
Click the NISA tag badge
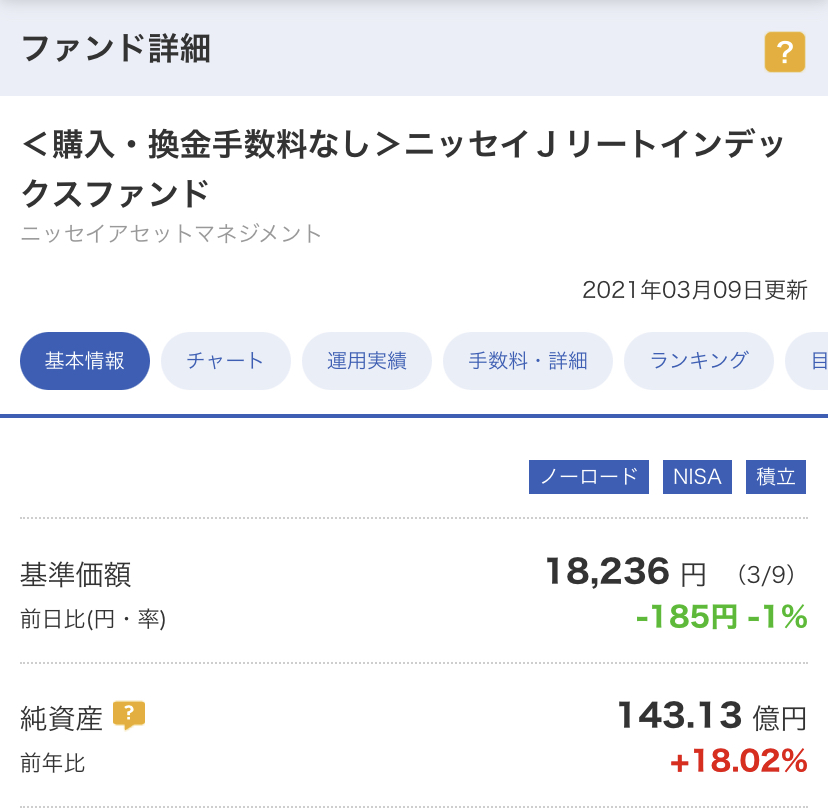coord(697,477)
